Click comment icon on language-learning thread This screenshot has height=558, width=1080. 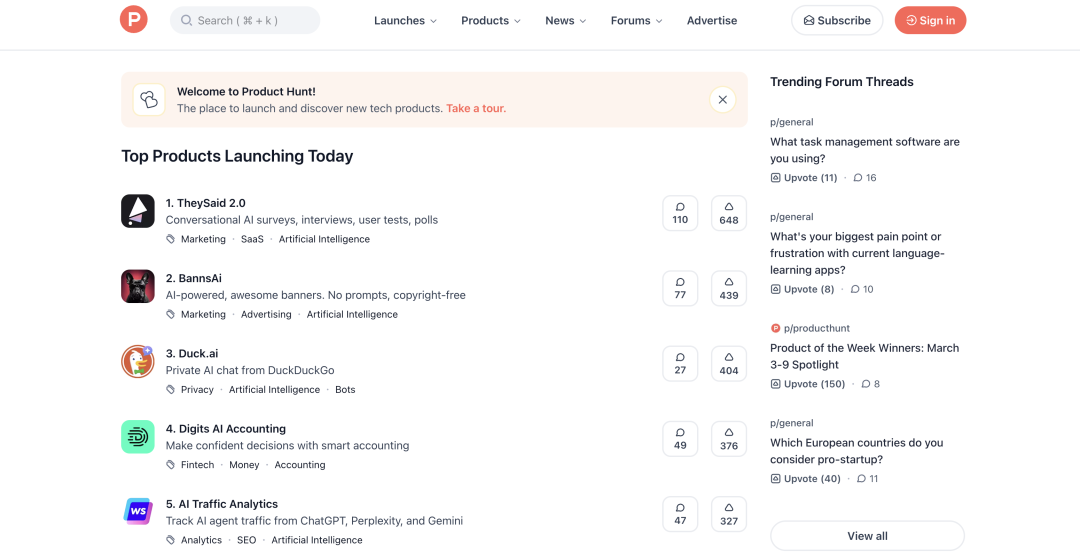tap(855, 289)
